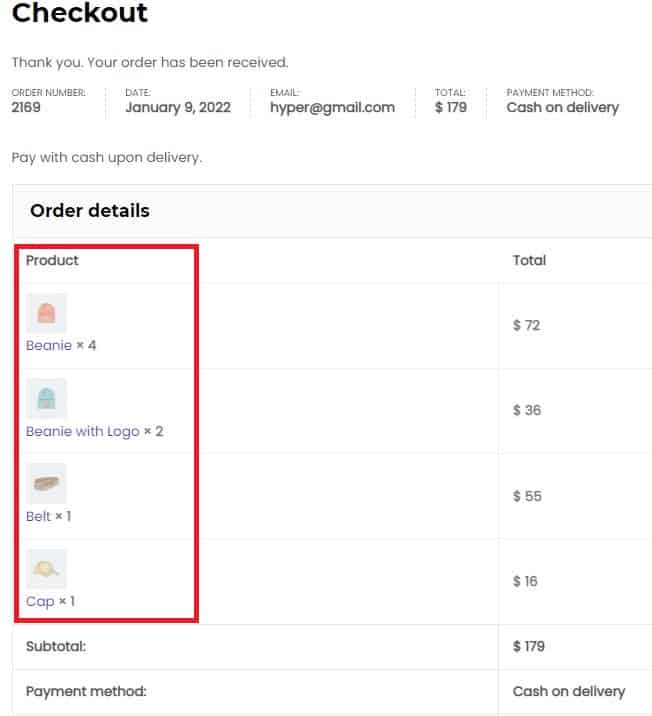652x716 pixels.
Task: Click Cash on delivery in order summary
Action: [563, 107]
